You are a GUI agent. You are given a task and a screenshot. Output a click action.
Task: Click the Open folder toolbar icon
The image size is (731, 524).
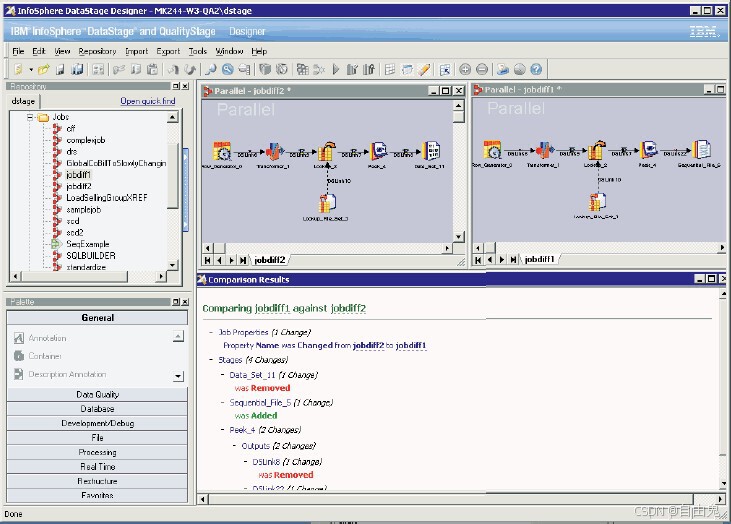43,69
